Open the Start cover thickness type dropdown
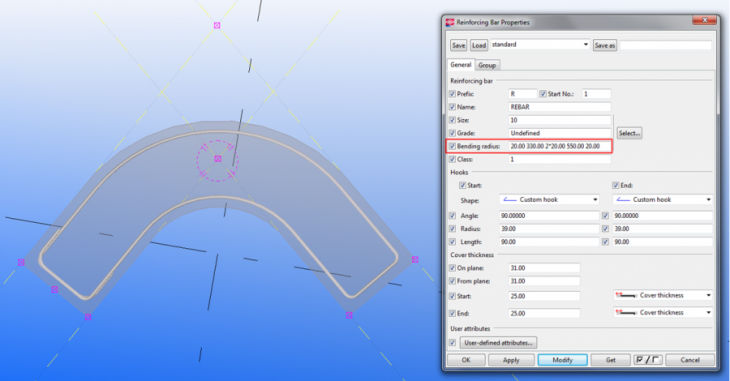730x381 pixels. tap(663, 296)
